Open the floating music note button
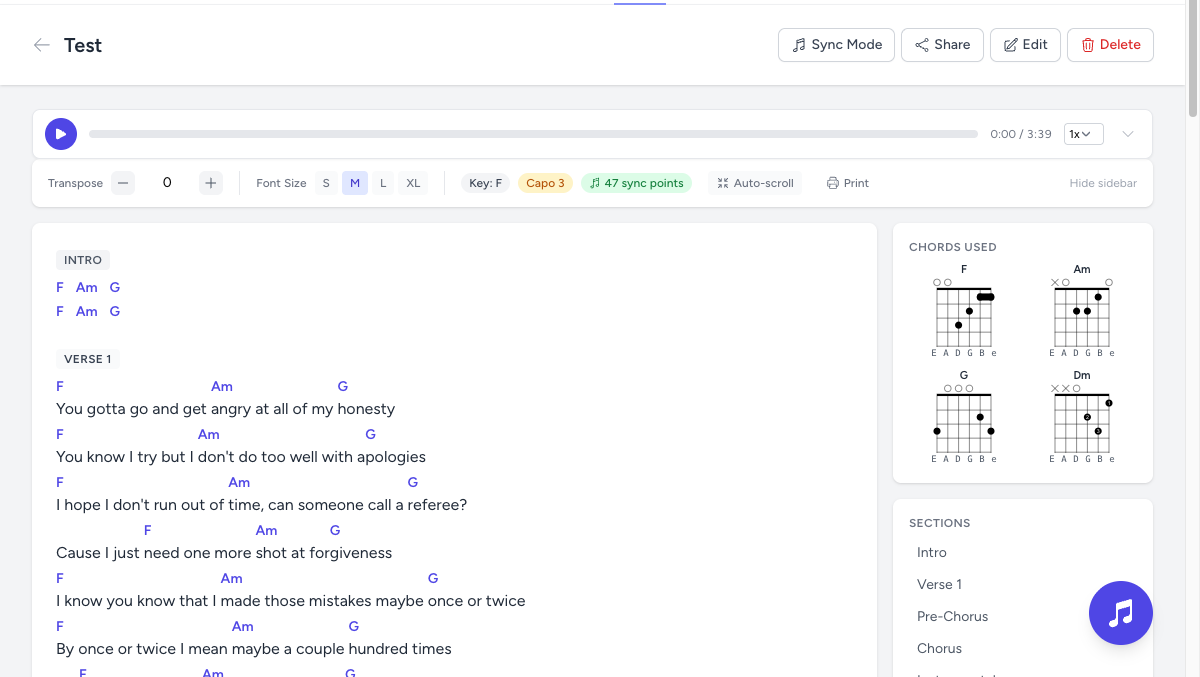Viewport: 1200px width, 677px height. (x=1120, y=612)
